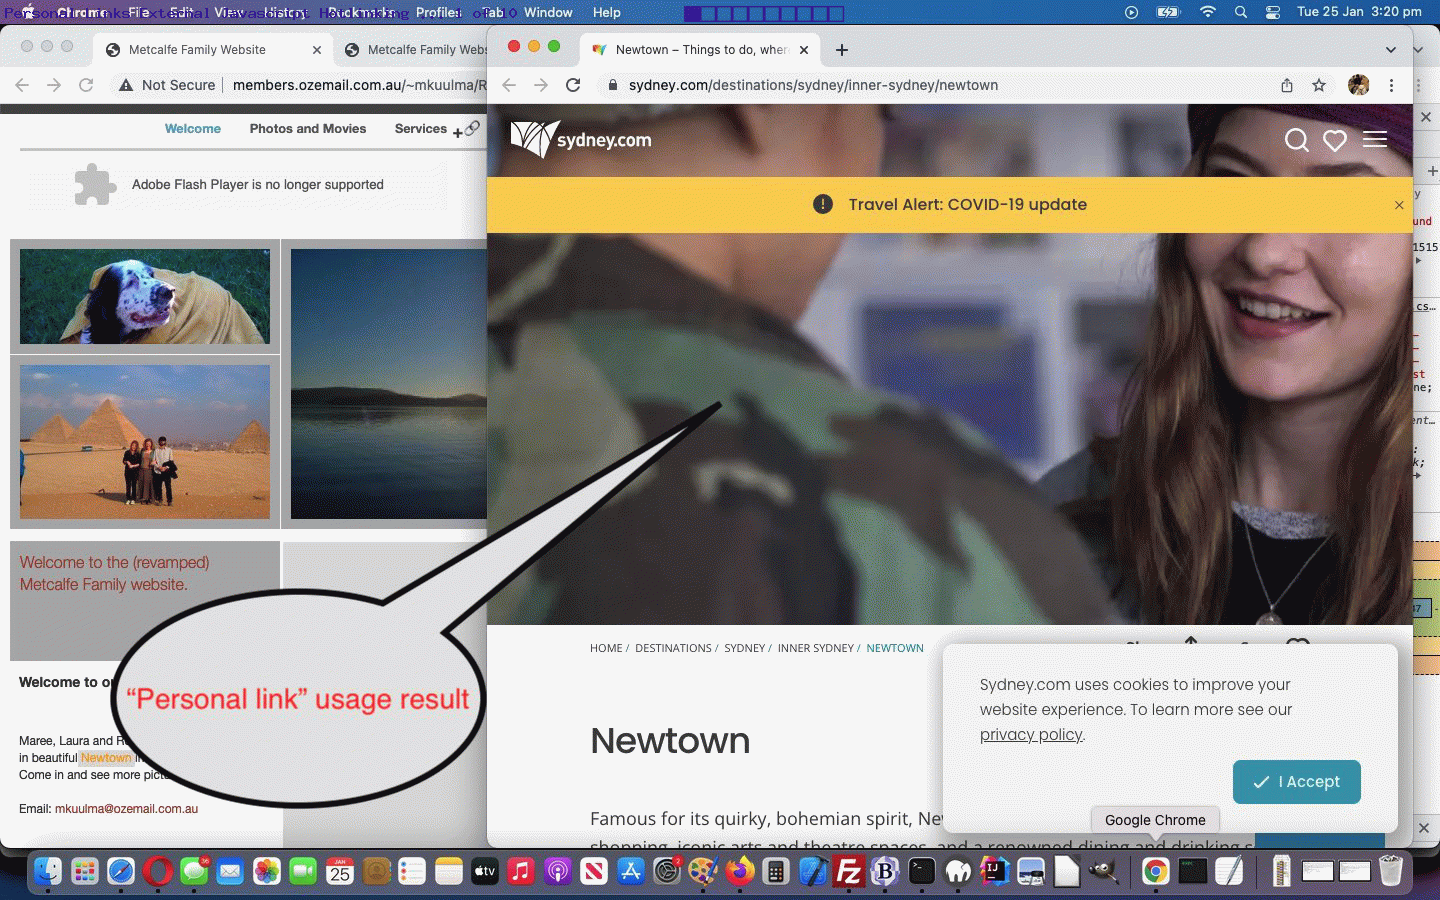This screenshot has height=900, width=1440.
Task: Select the Newtown – Things to do tab
Action: (x=700, y=50)
